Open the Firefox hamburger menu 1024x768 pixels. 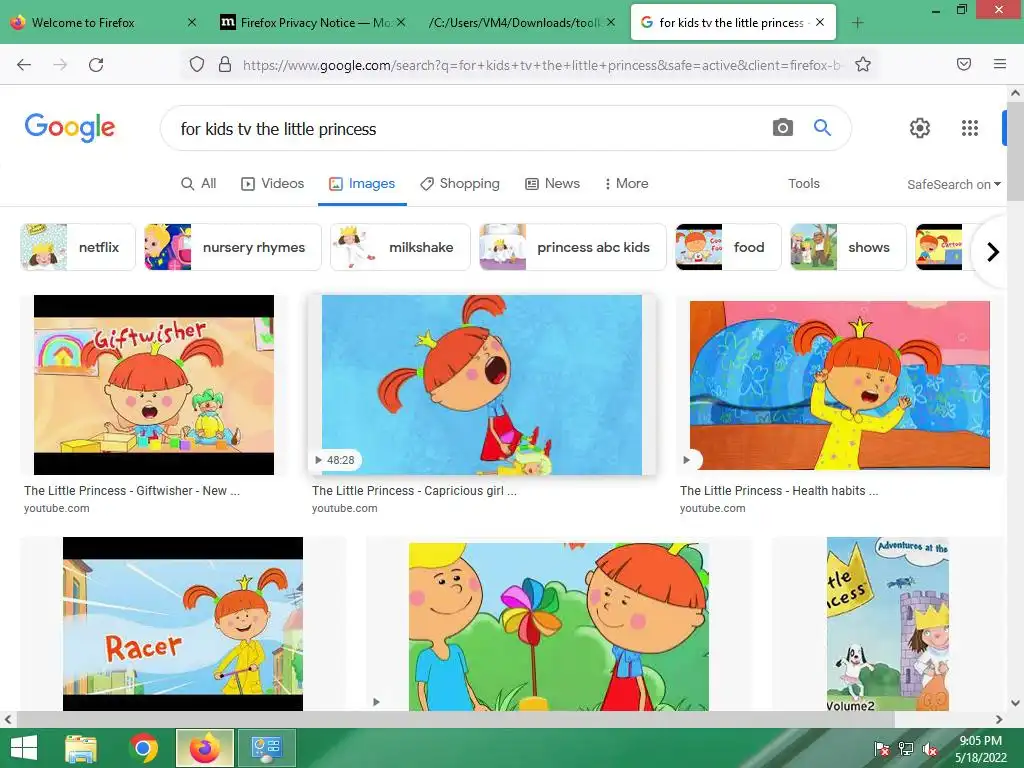click(999, 64)
